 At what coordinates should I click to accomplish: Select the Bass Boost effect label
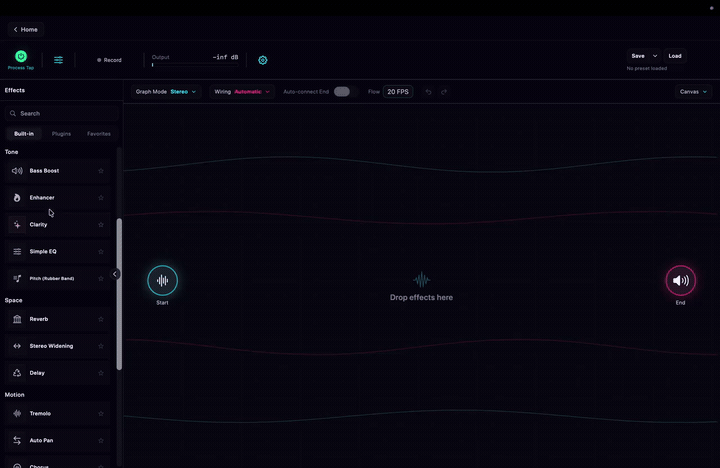pyautogui.click(x=44, y=171)
